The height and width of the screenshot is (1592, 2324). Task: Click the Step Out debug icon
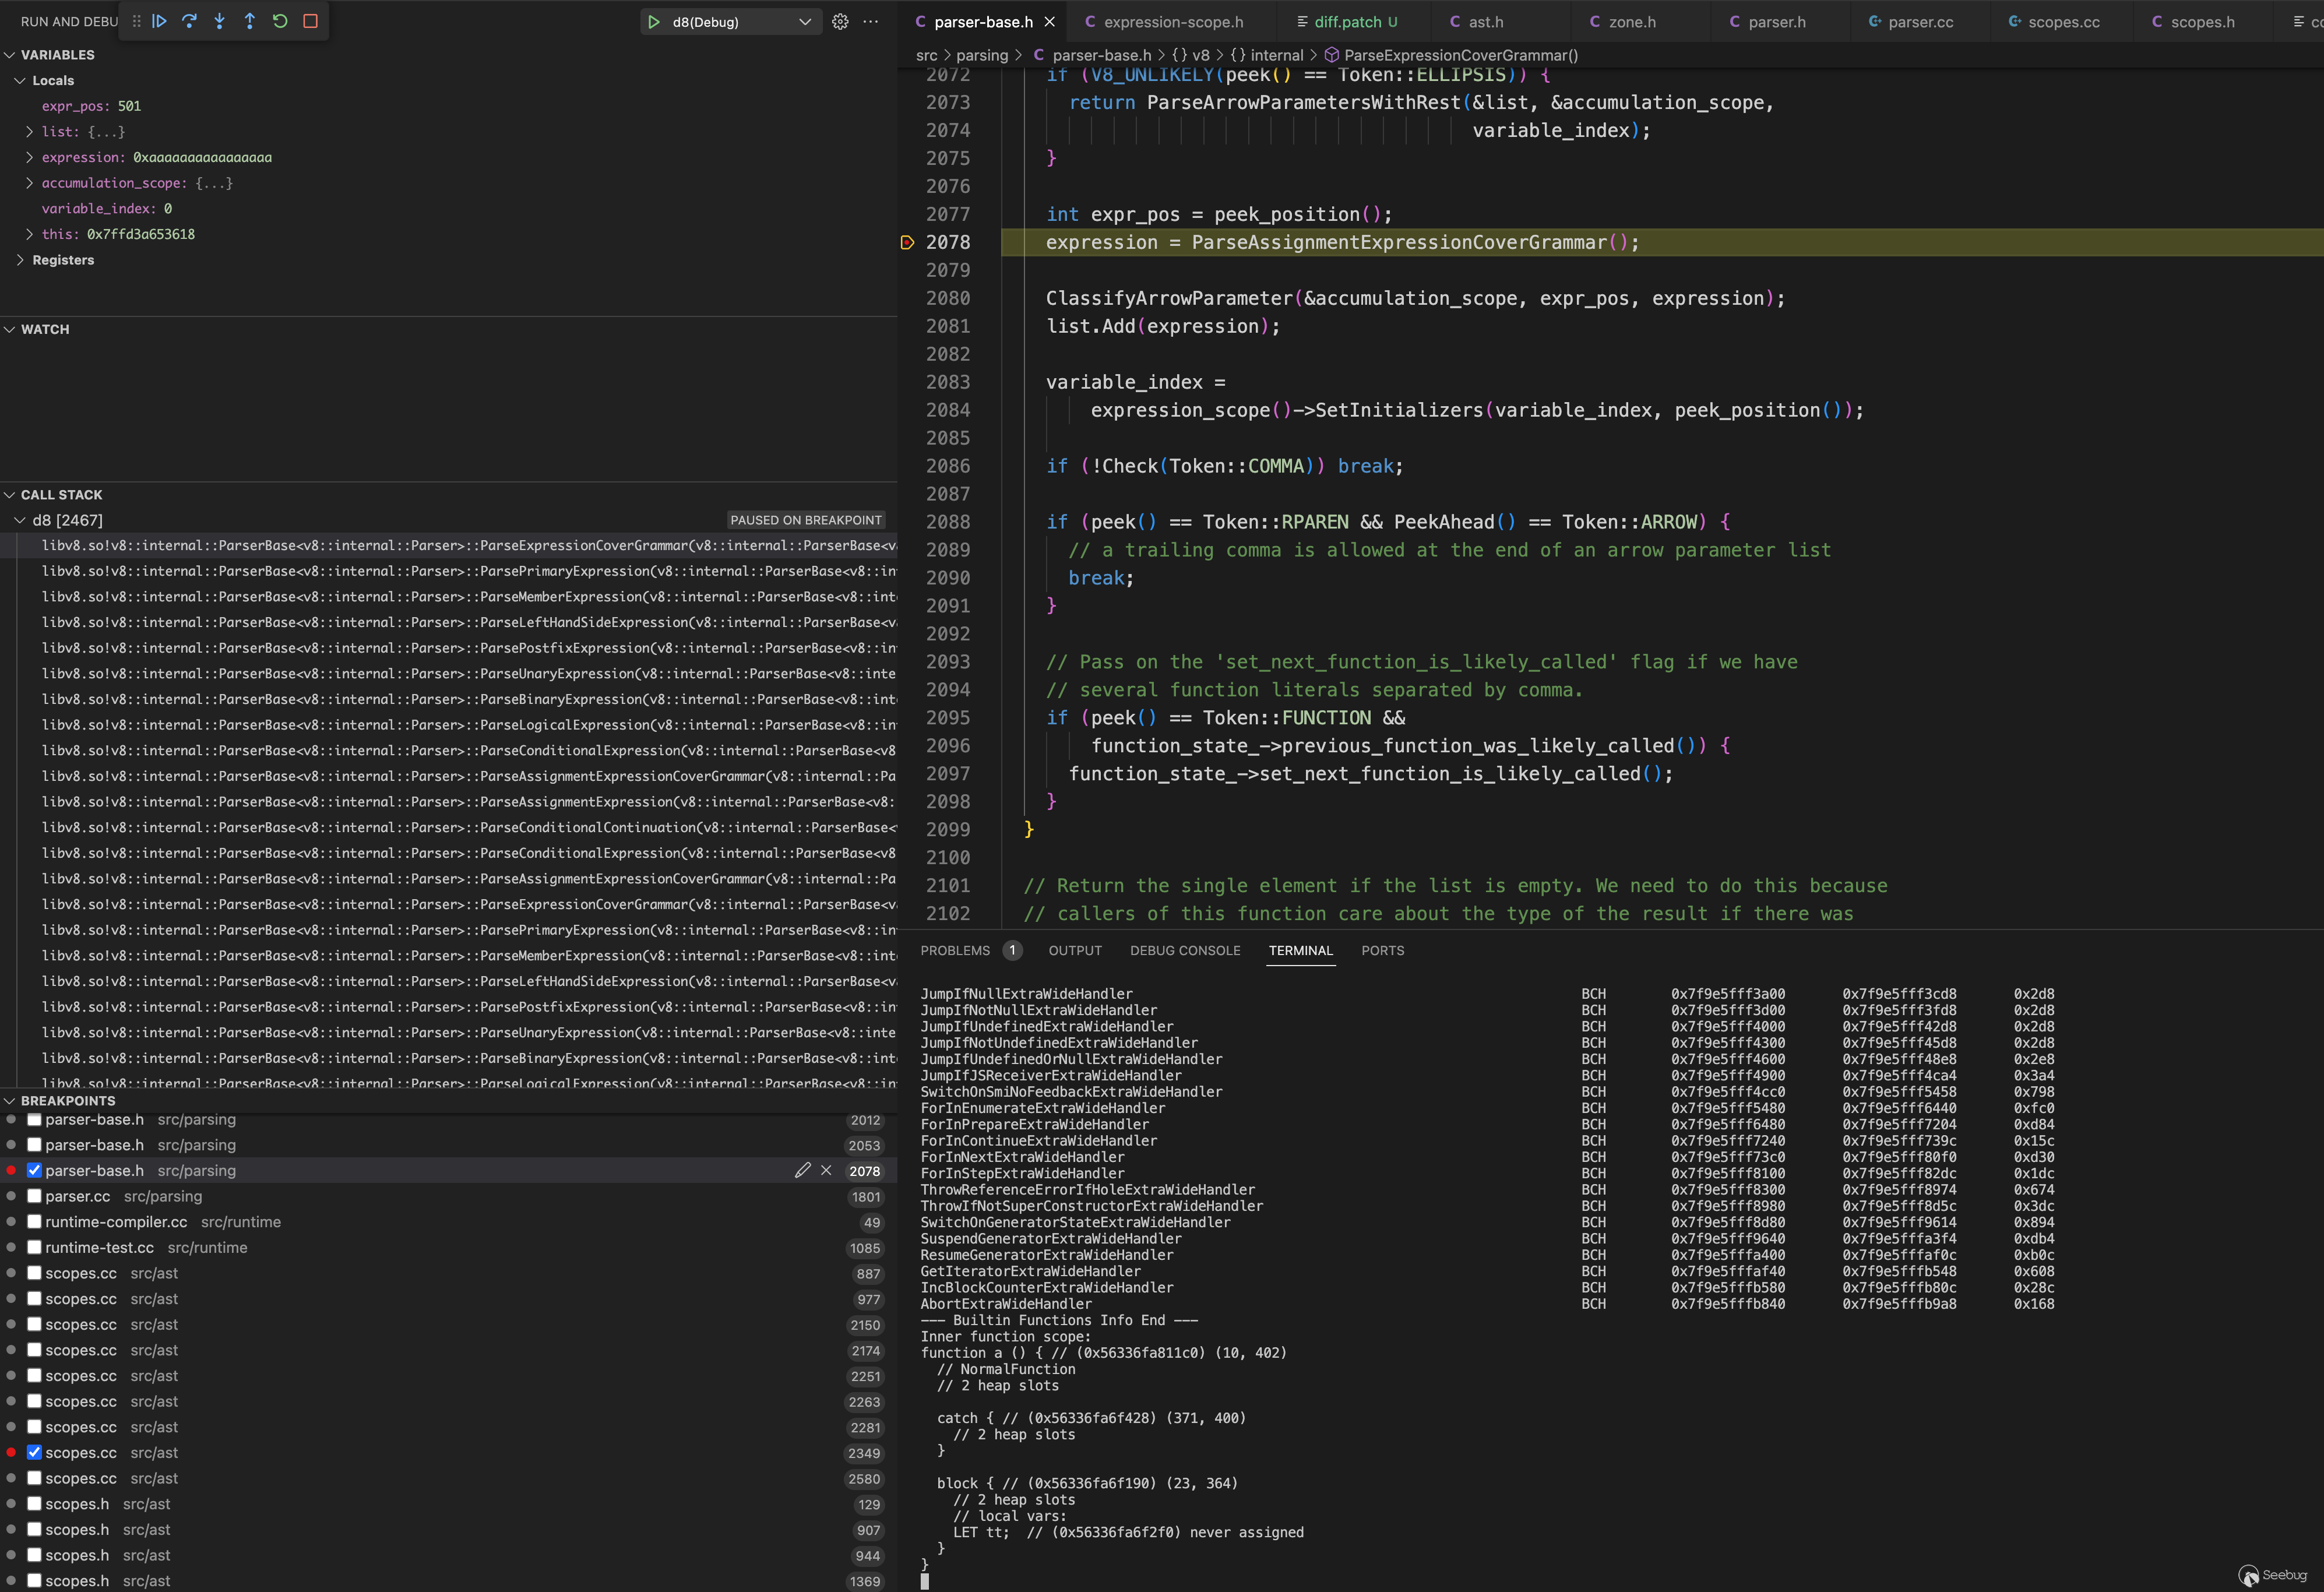click(250, 21)
